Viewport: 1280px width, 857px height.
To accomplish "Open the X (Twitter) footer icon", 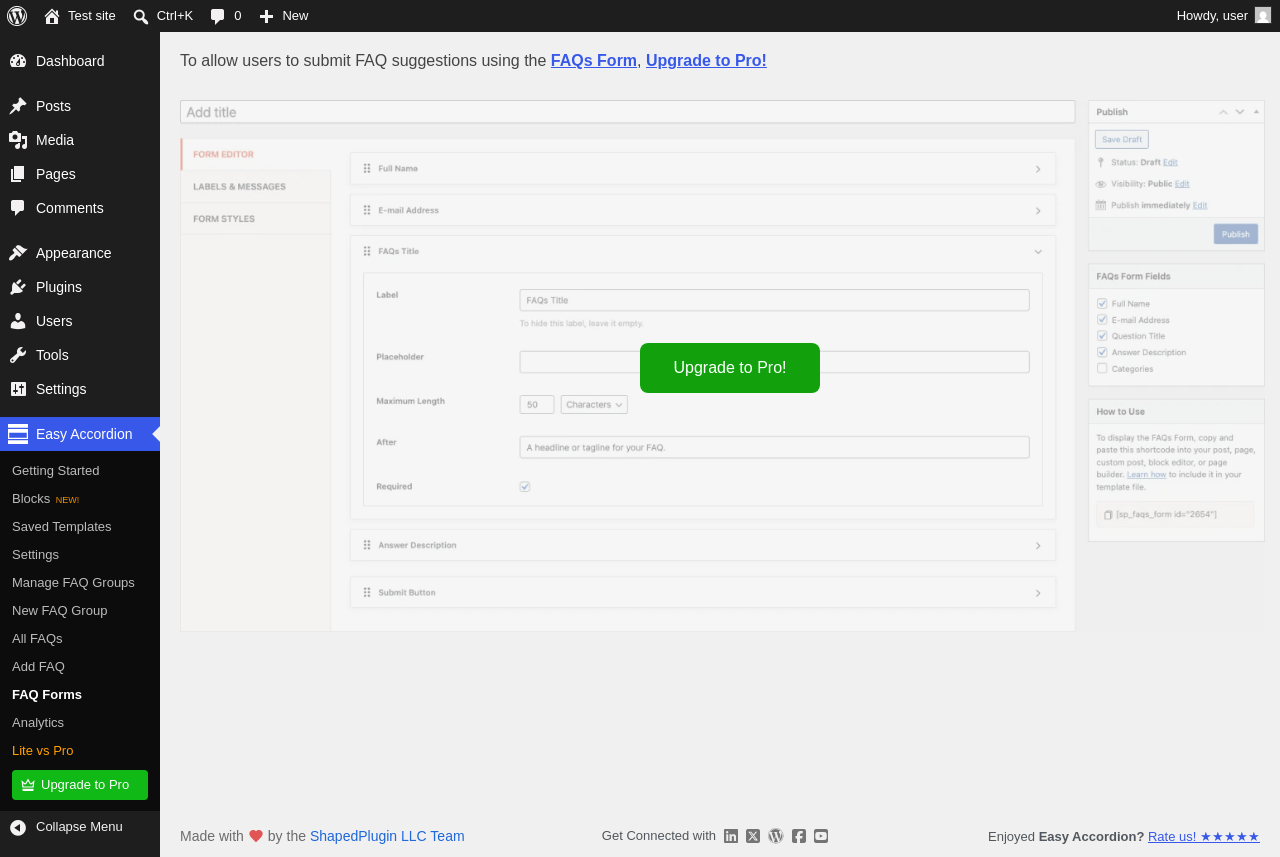I will 753,836.
